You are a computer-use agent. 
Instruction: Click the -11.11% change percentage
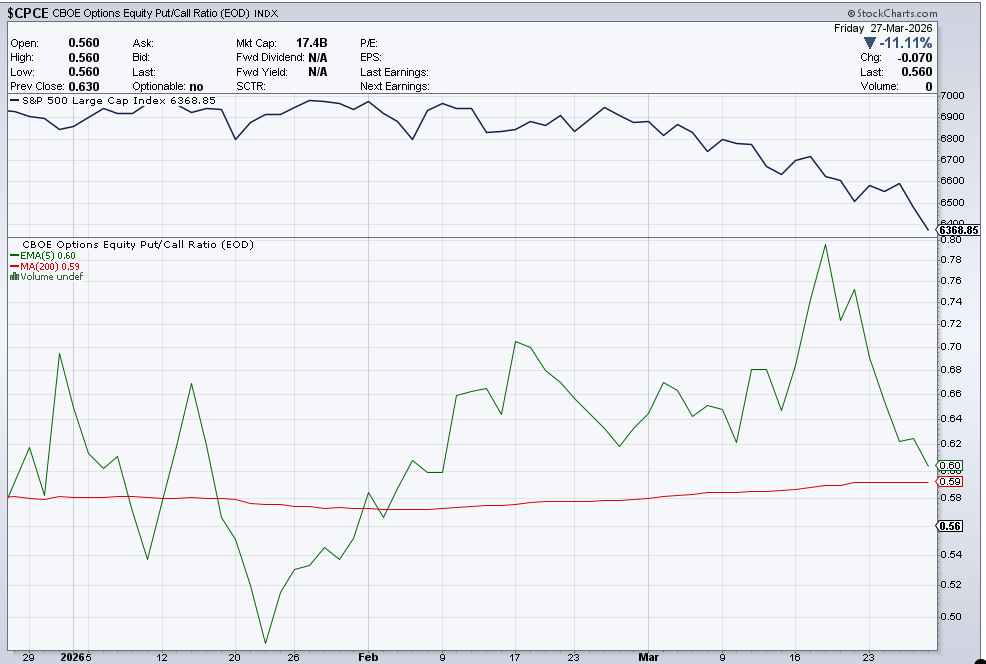906,43
